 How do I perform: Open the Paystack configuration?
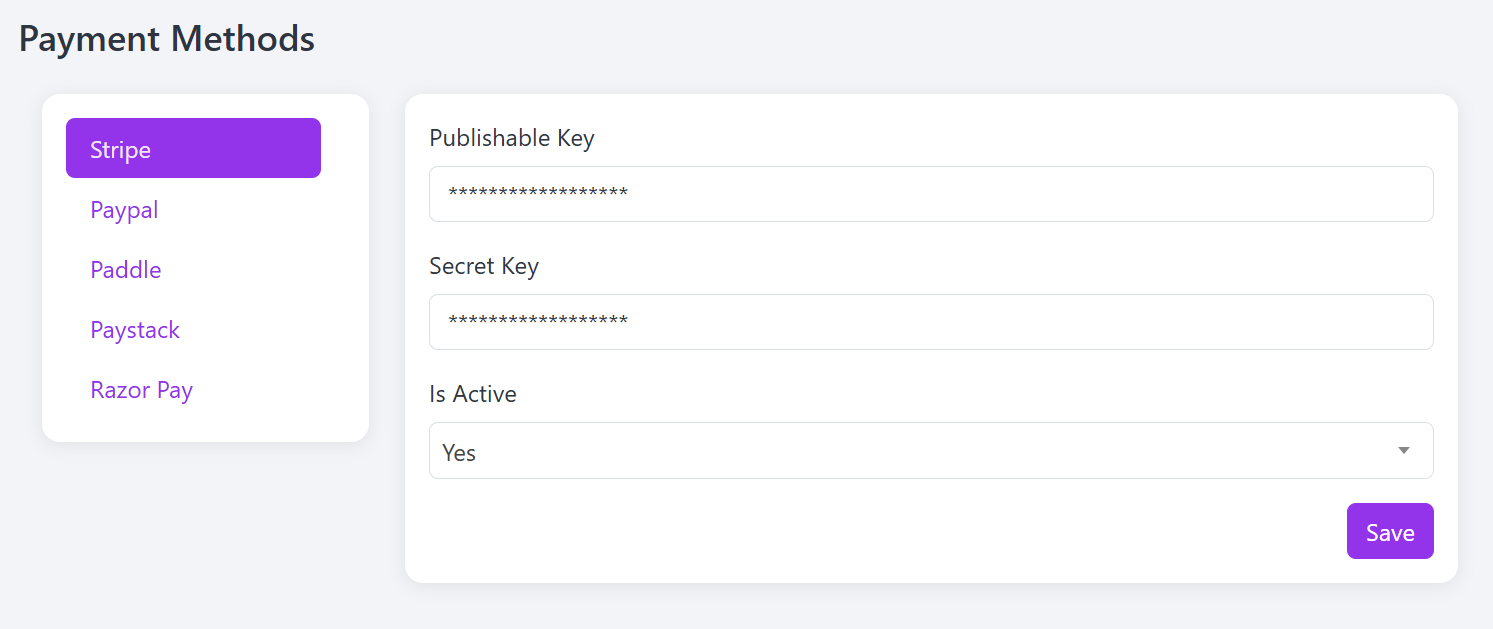193,330
